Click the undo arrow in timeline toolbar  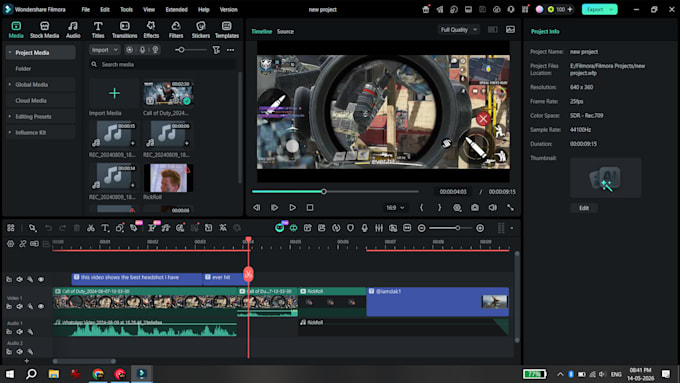tap(48, 228)
